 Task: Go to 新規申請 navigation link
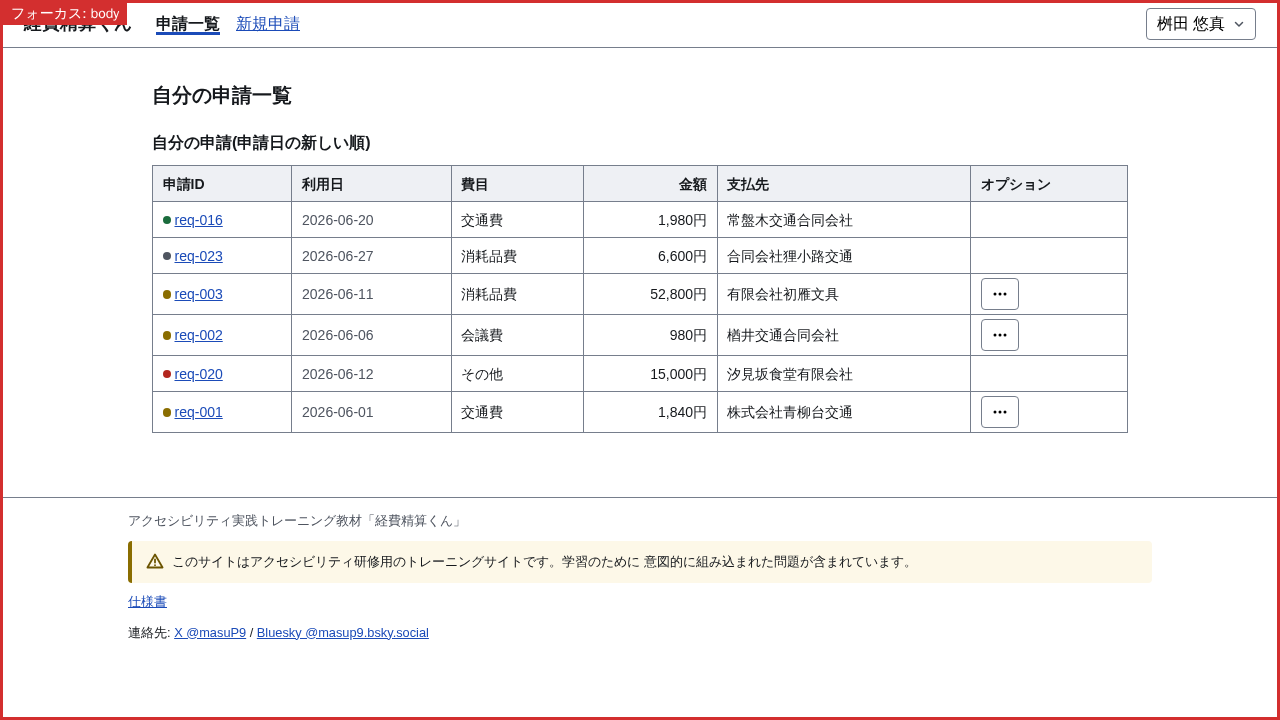tap(268, 24)
